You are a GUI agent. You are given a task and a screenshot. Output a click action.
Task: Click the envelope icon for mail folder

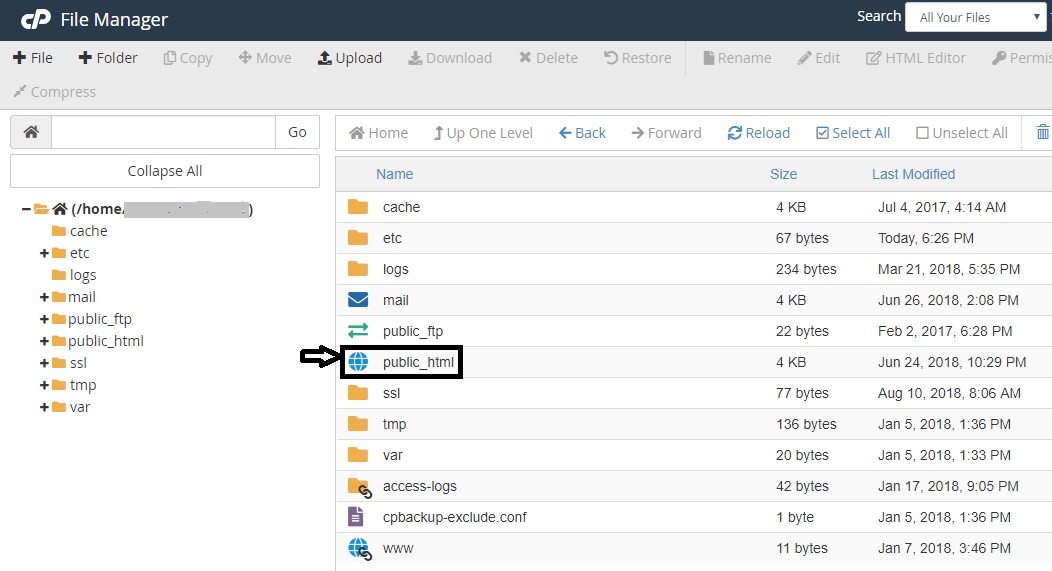[358, 300]
